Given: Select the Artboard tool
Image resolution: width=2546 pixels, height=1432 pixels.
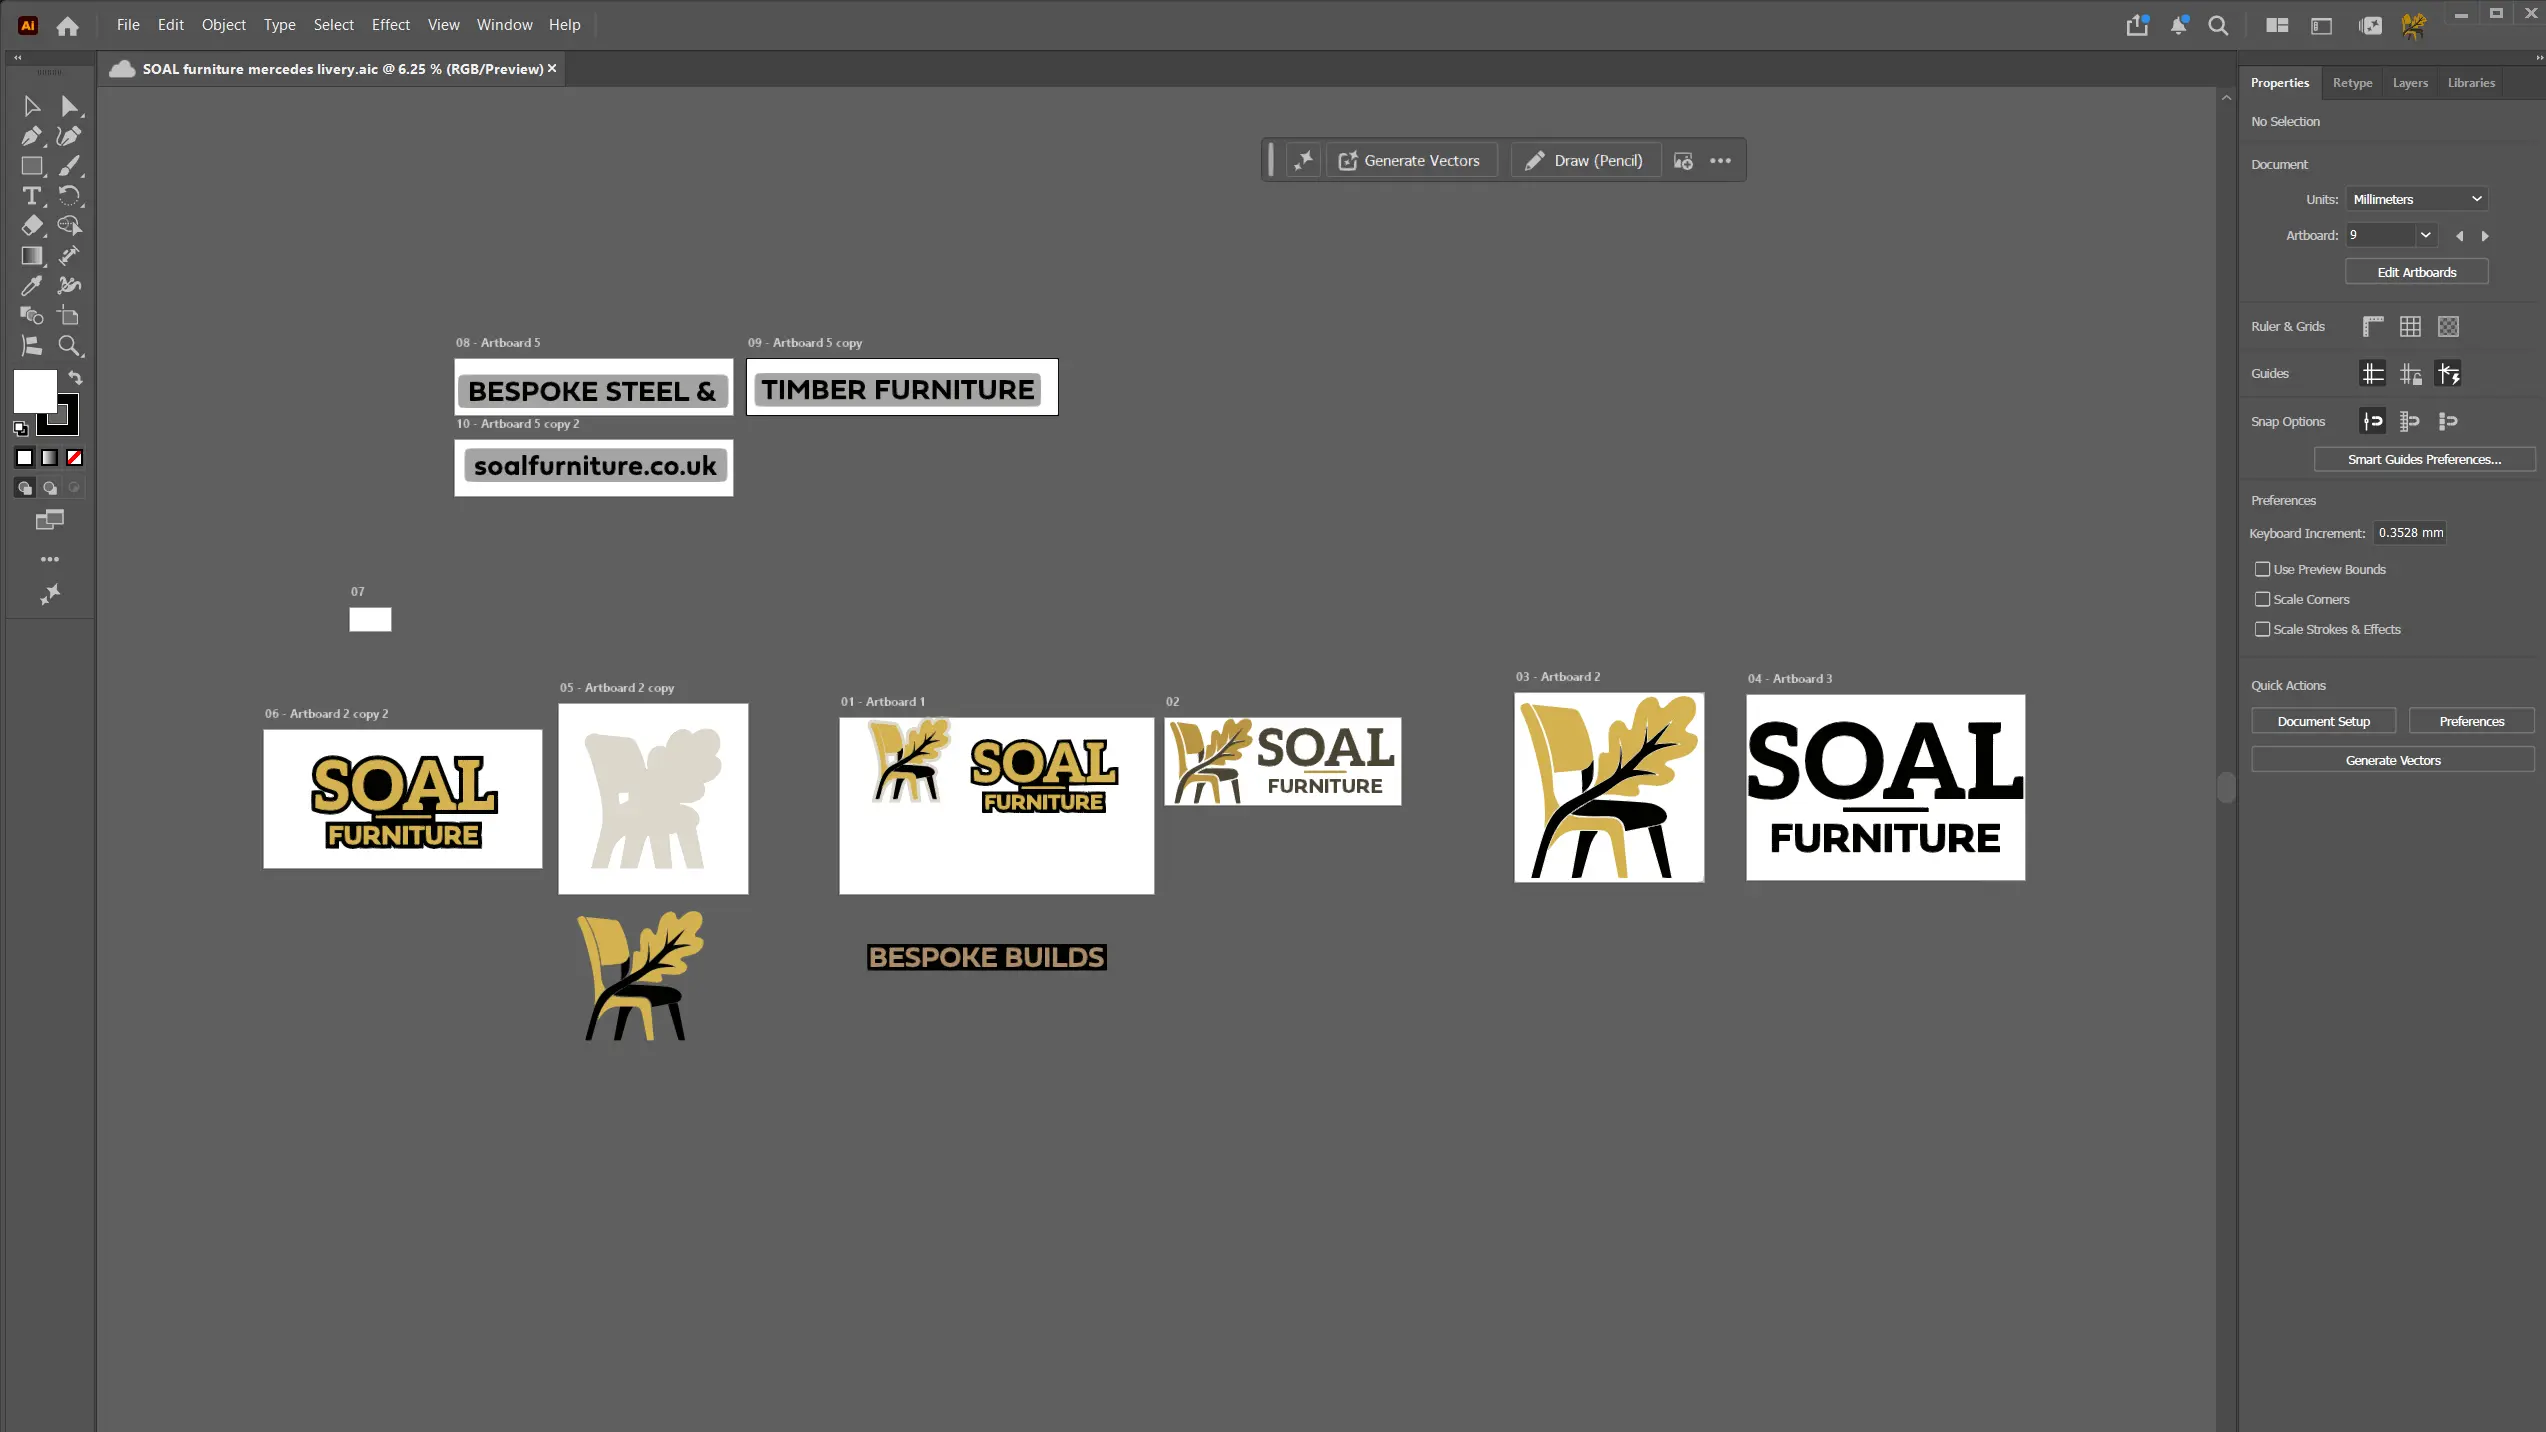Looking at the screenshot, I should click(x=69, y=316).
